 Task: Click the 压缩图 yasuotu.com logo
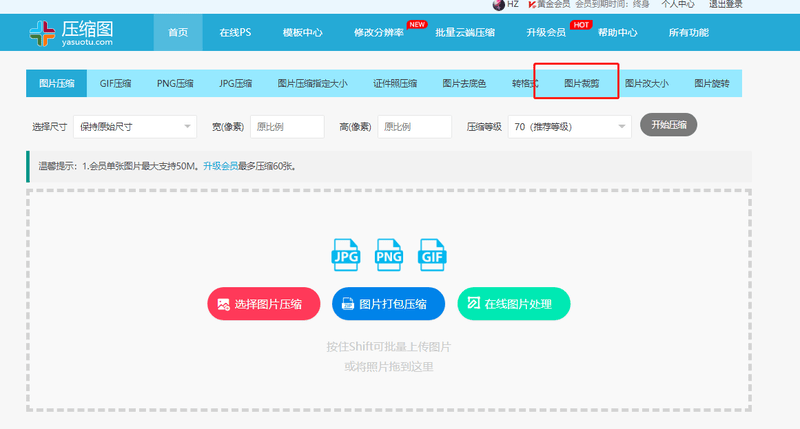72,32
